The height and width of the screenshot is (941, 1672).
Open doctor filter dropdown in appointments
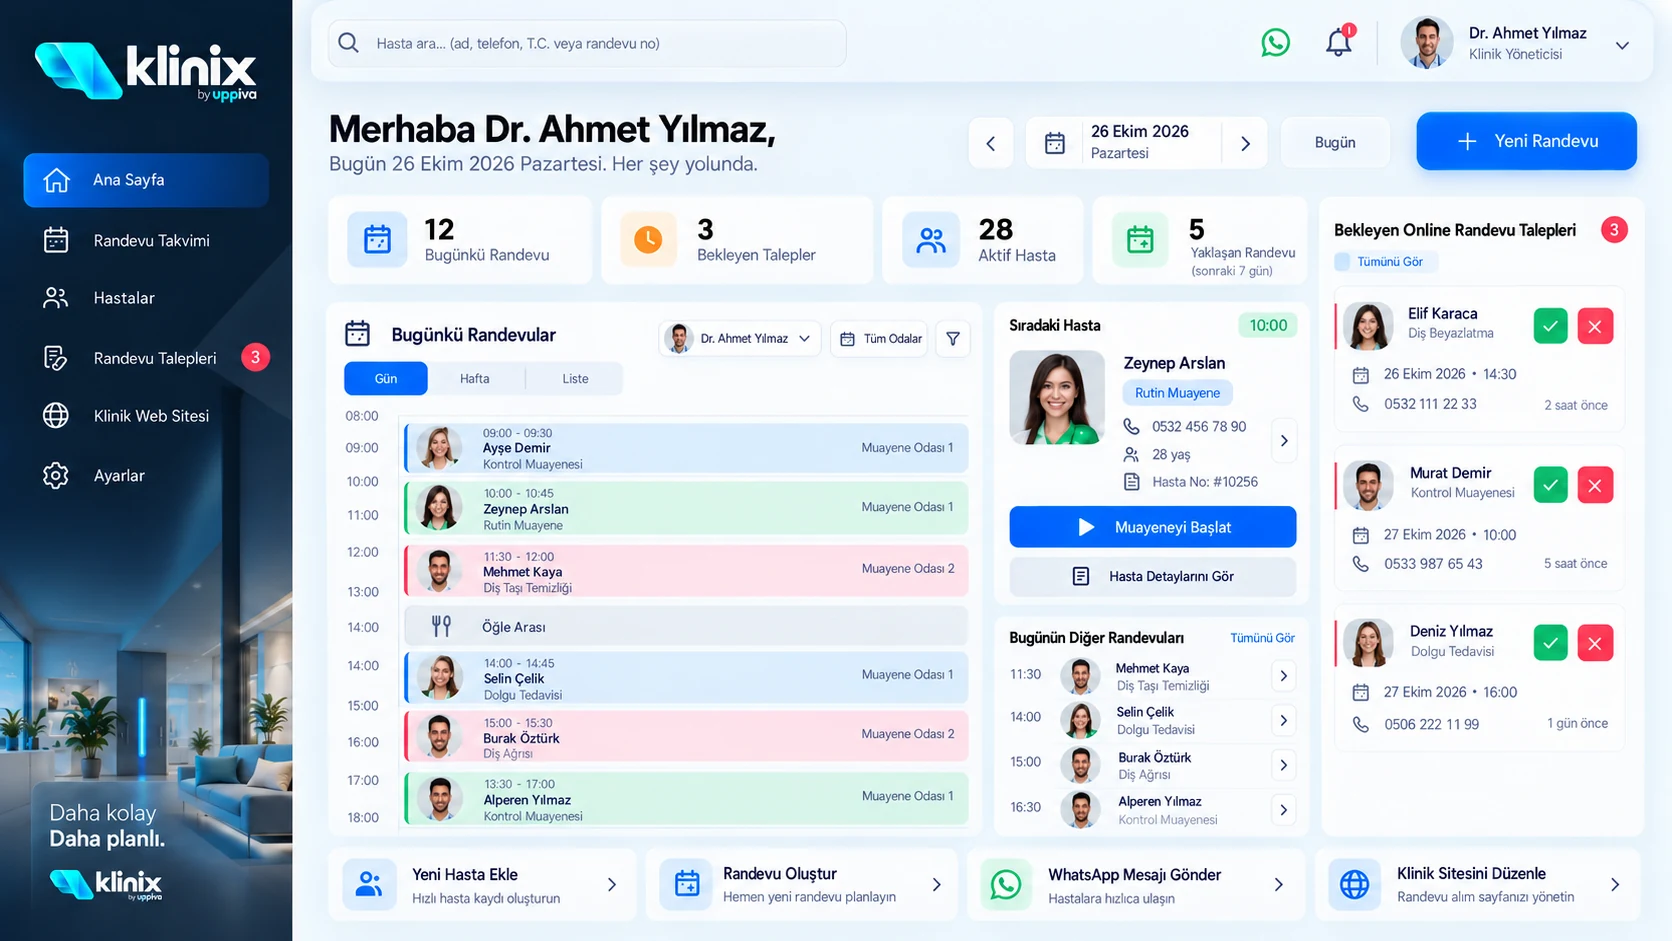click(x=740, y=339)
